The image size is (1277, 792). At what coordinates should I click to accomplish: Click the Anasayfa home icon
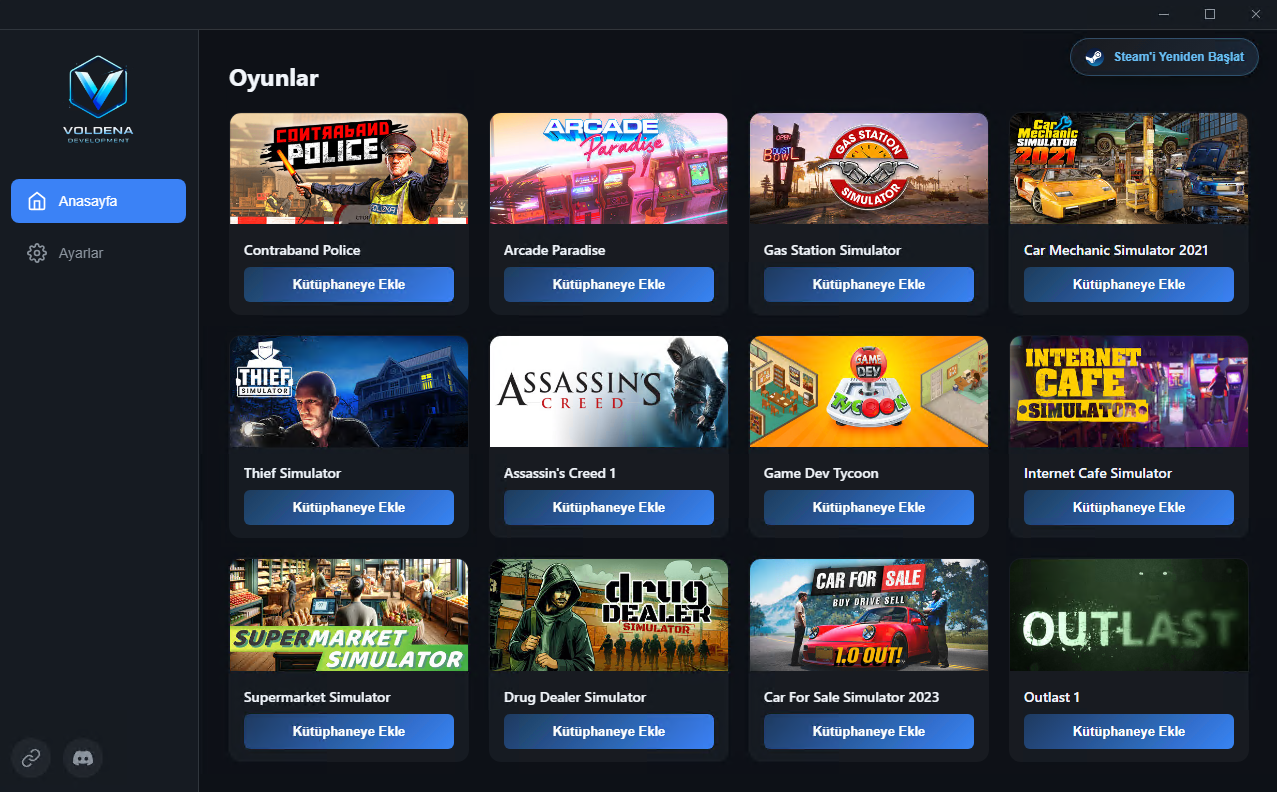(x=37, y=201)
